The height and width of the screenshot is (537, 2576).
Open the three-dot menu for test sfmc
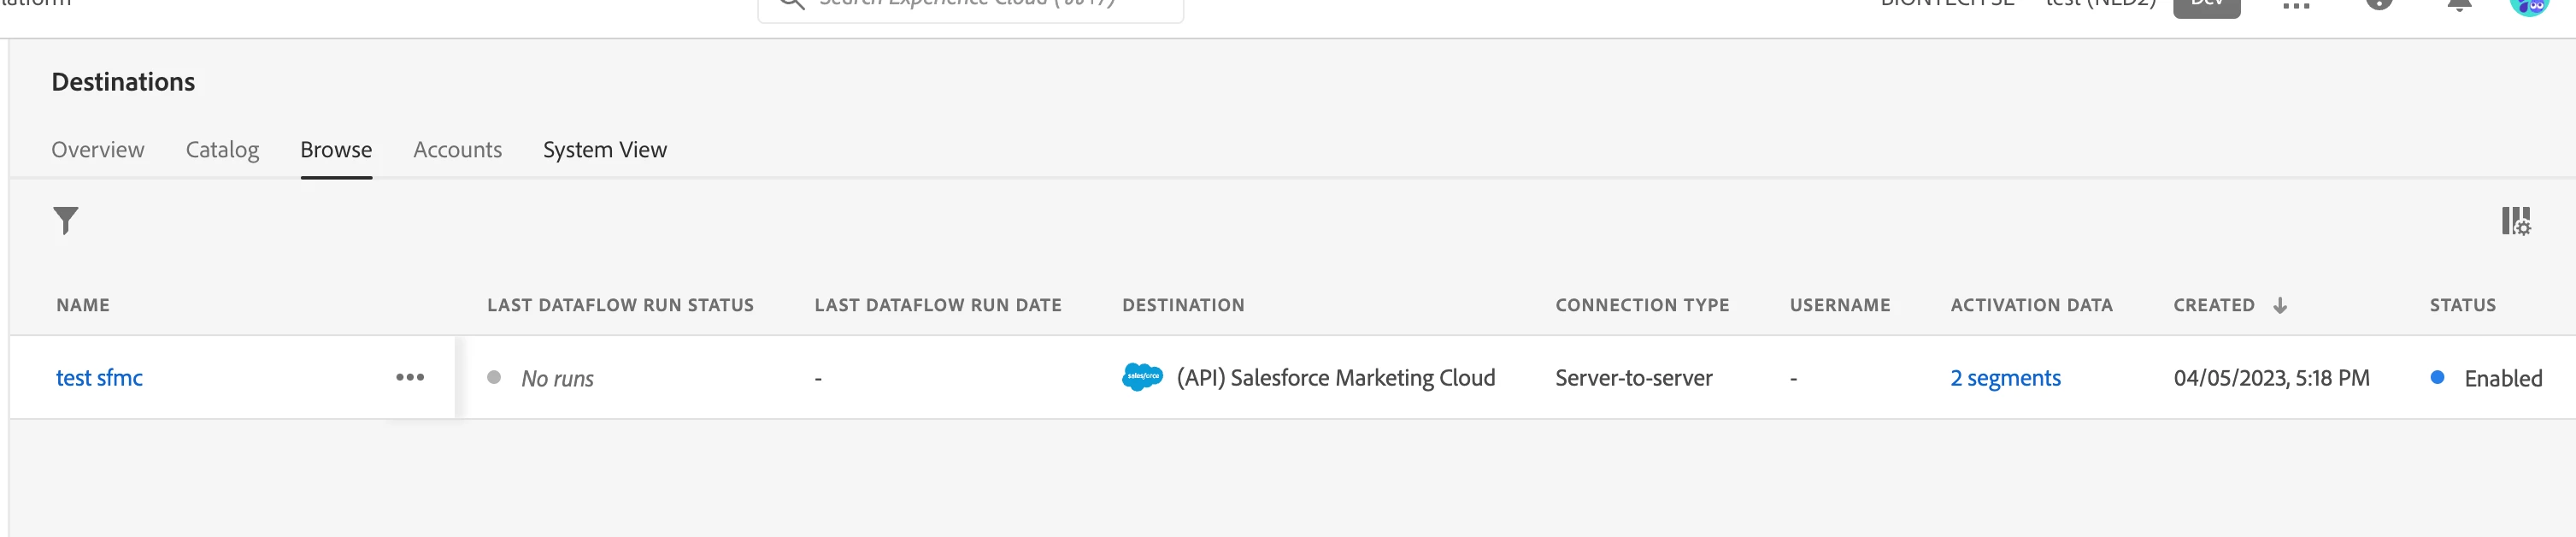pyautogui.click(x=410, y=377)
